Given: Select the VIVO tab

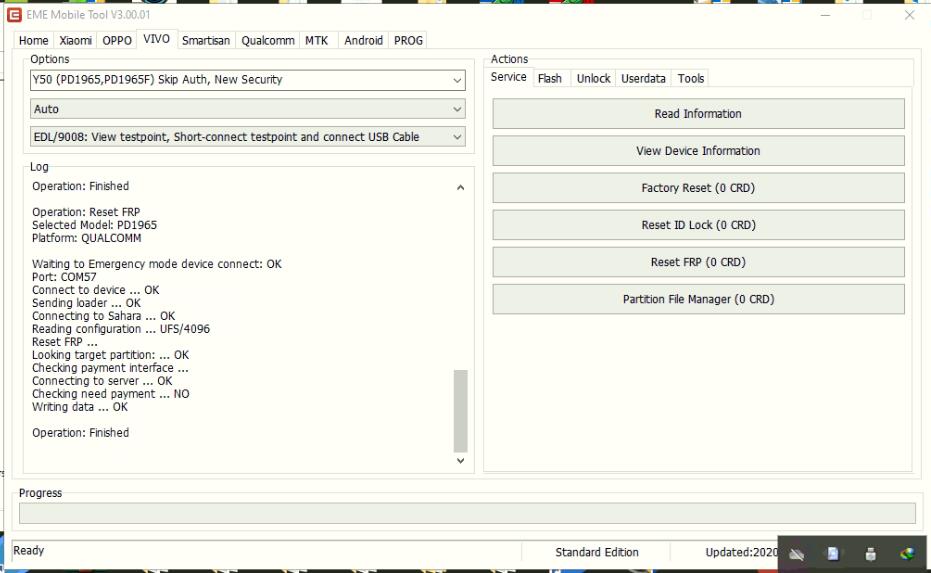Looking at the screenshot, I should click(157, 39).
